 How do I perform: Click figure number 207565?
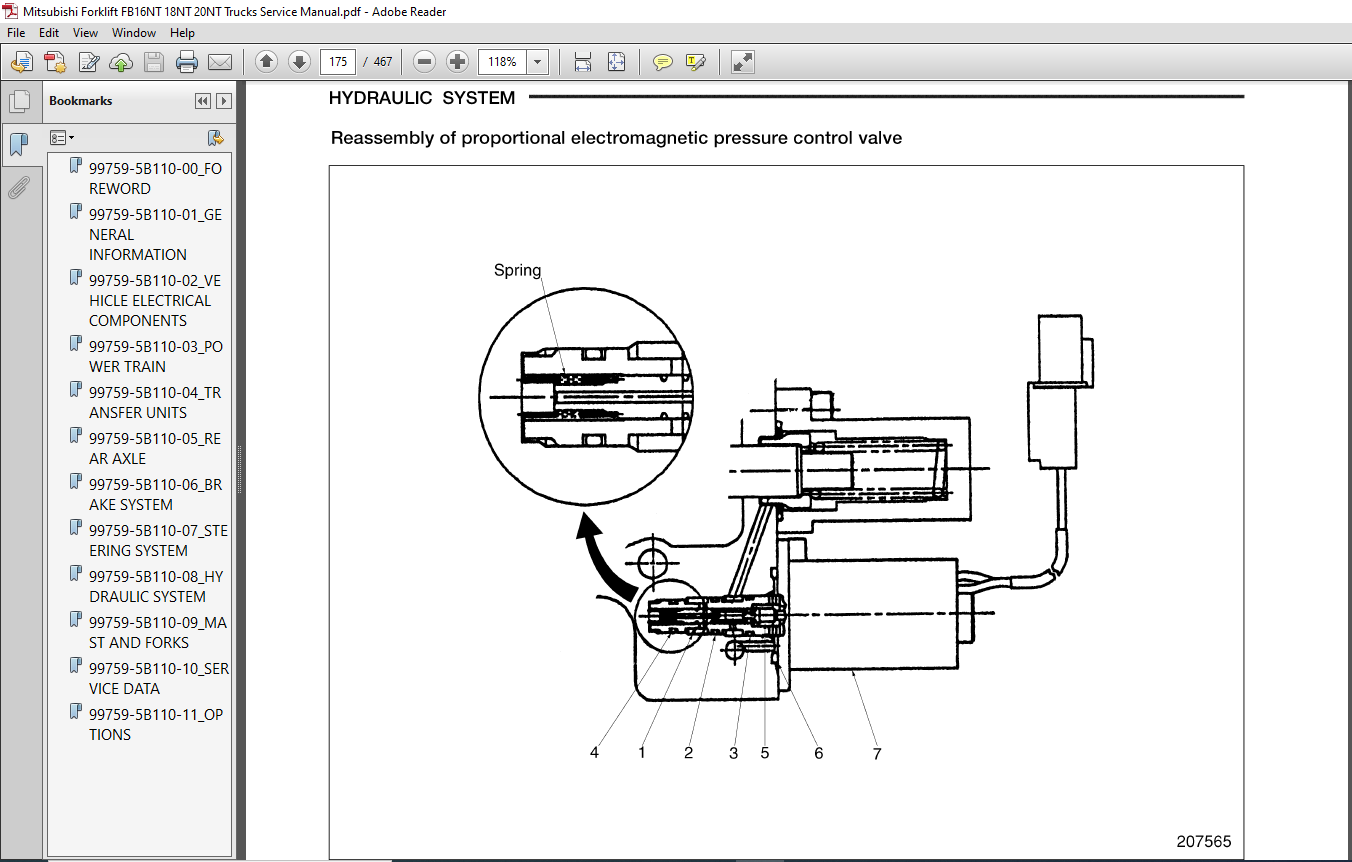(1204, 842)
